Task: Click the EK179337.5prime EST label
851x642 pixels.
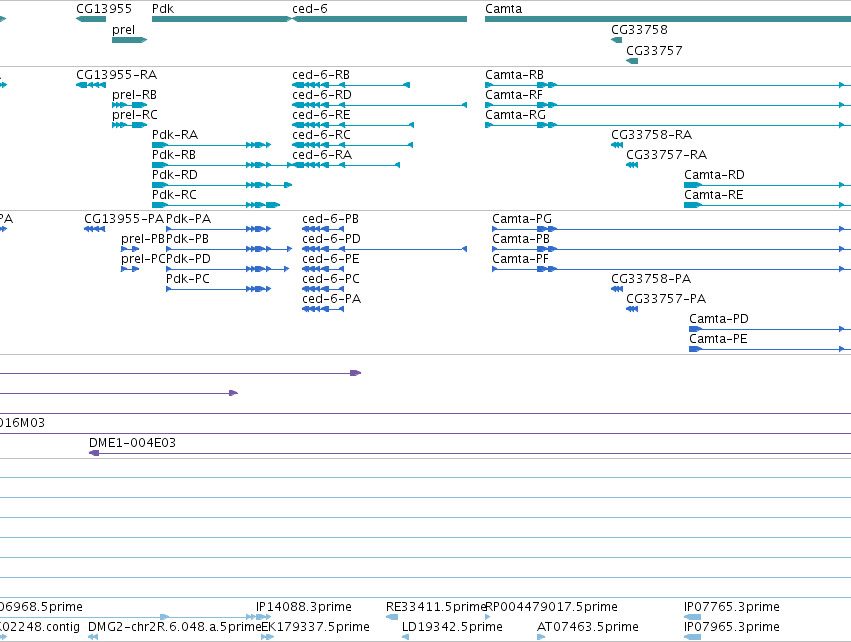Action: 315,627
